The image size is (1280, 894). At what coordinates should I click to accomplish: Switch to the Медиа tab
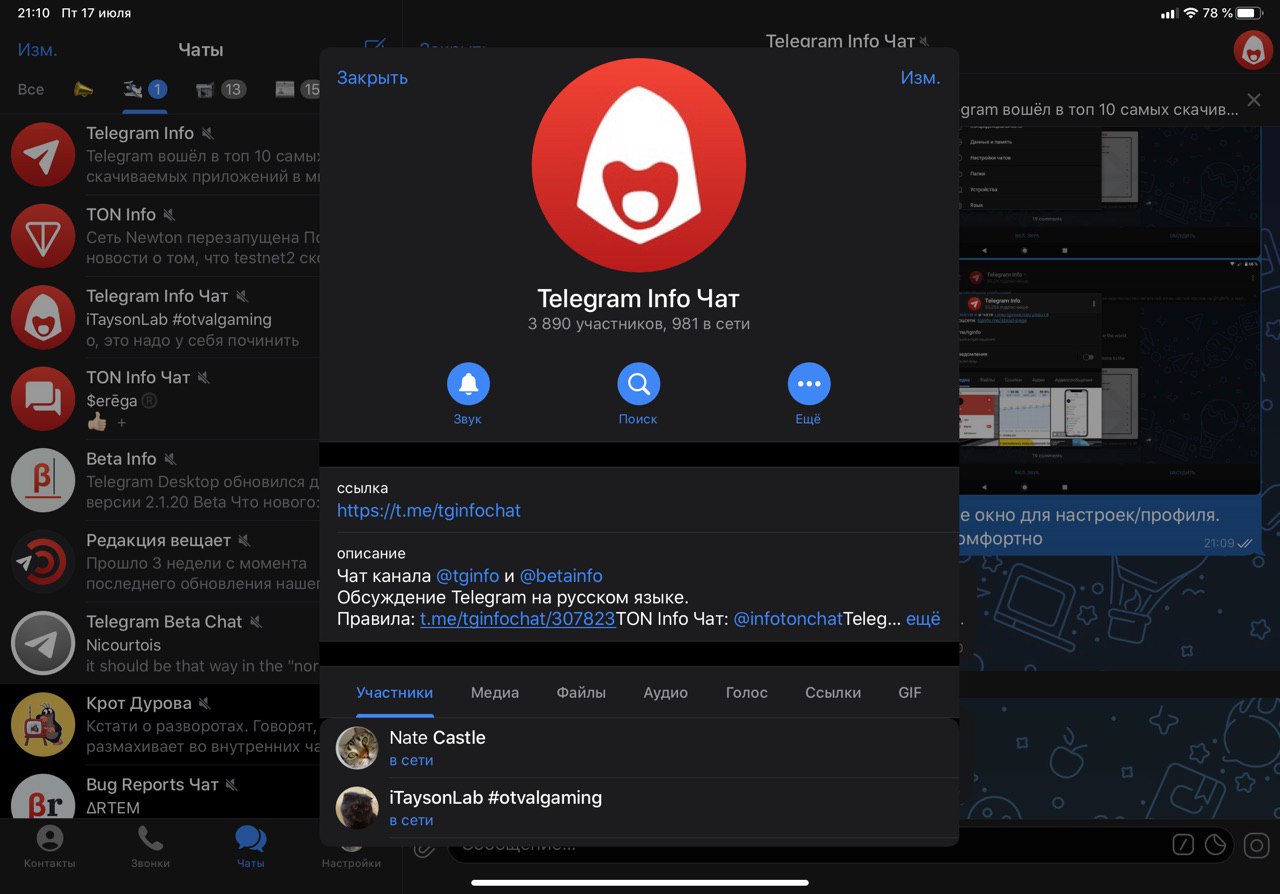click(495, 693)
